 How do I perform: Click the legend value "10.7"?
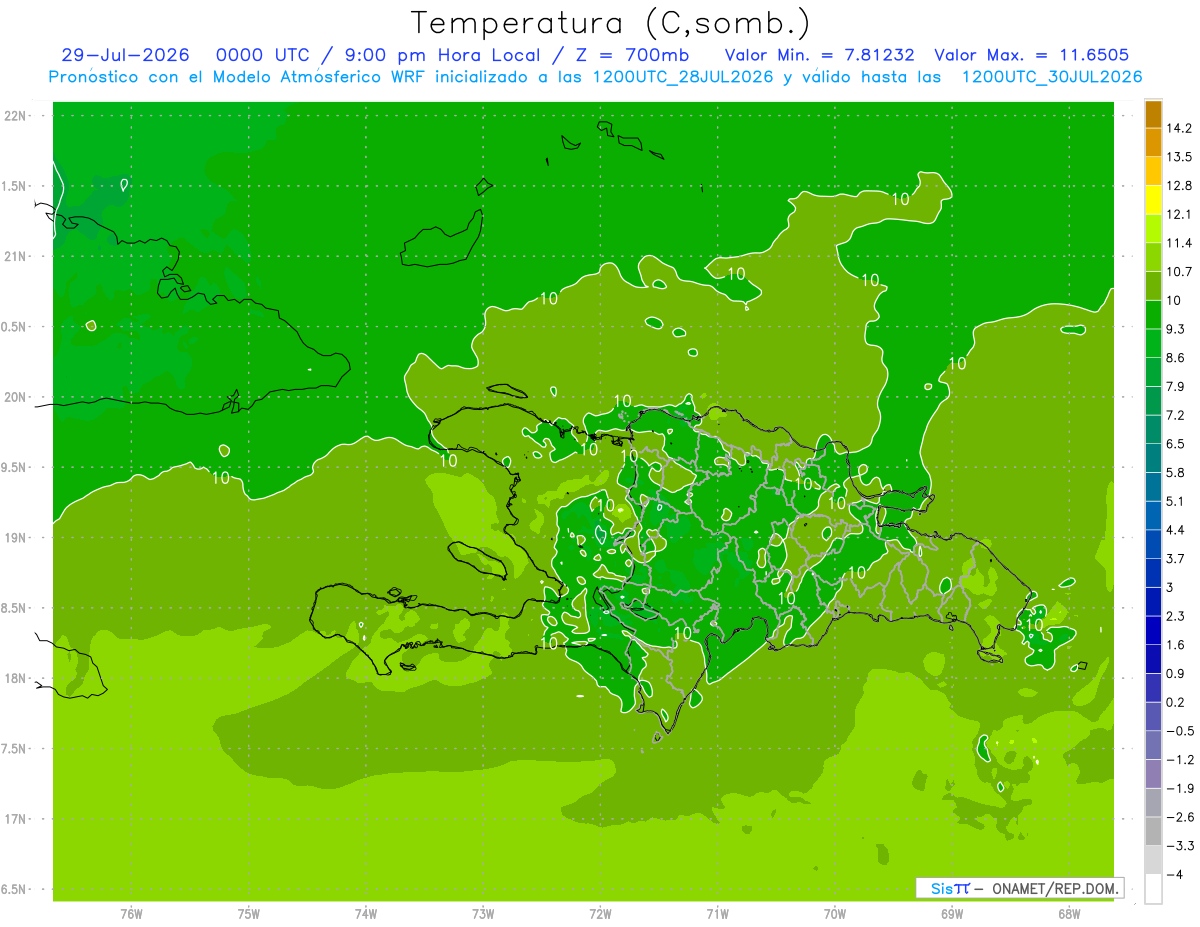pos(1180,272)
